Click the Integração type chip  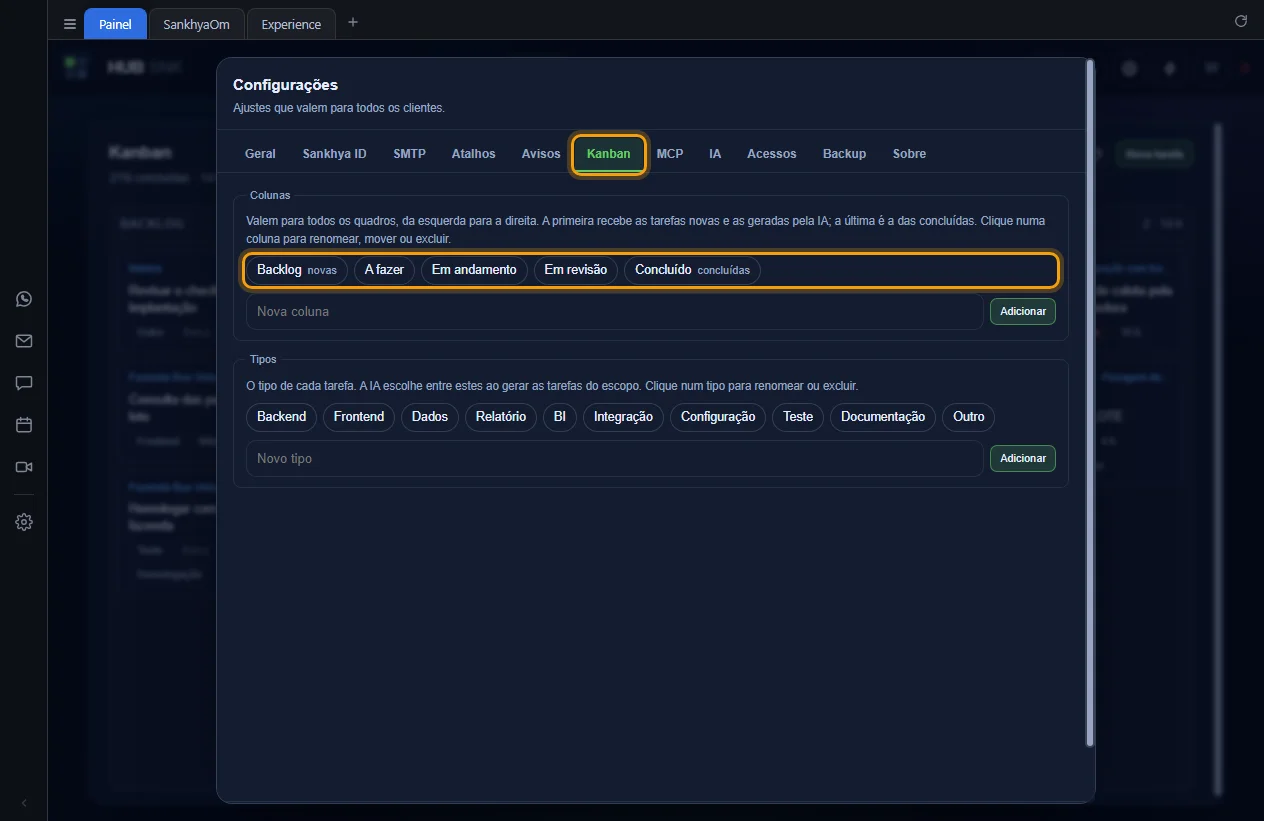623,417
